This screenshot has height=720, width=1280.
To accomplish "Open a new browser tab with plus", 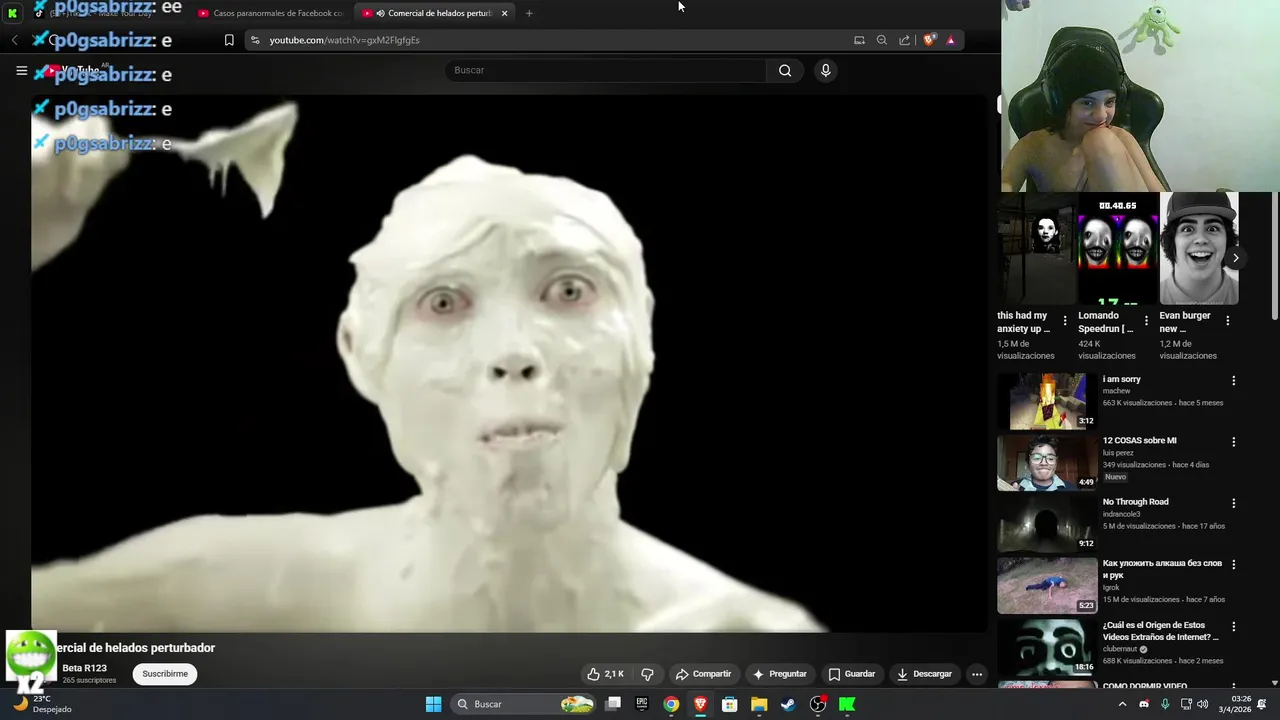I will (x=529, y=13).
